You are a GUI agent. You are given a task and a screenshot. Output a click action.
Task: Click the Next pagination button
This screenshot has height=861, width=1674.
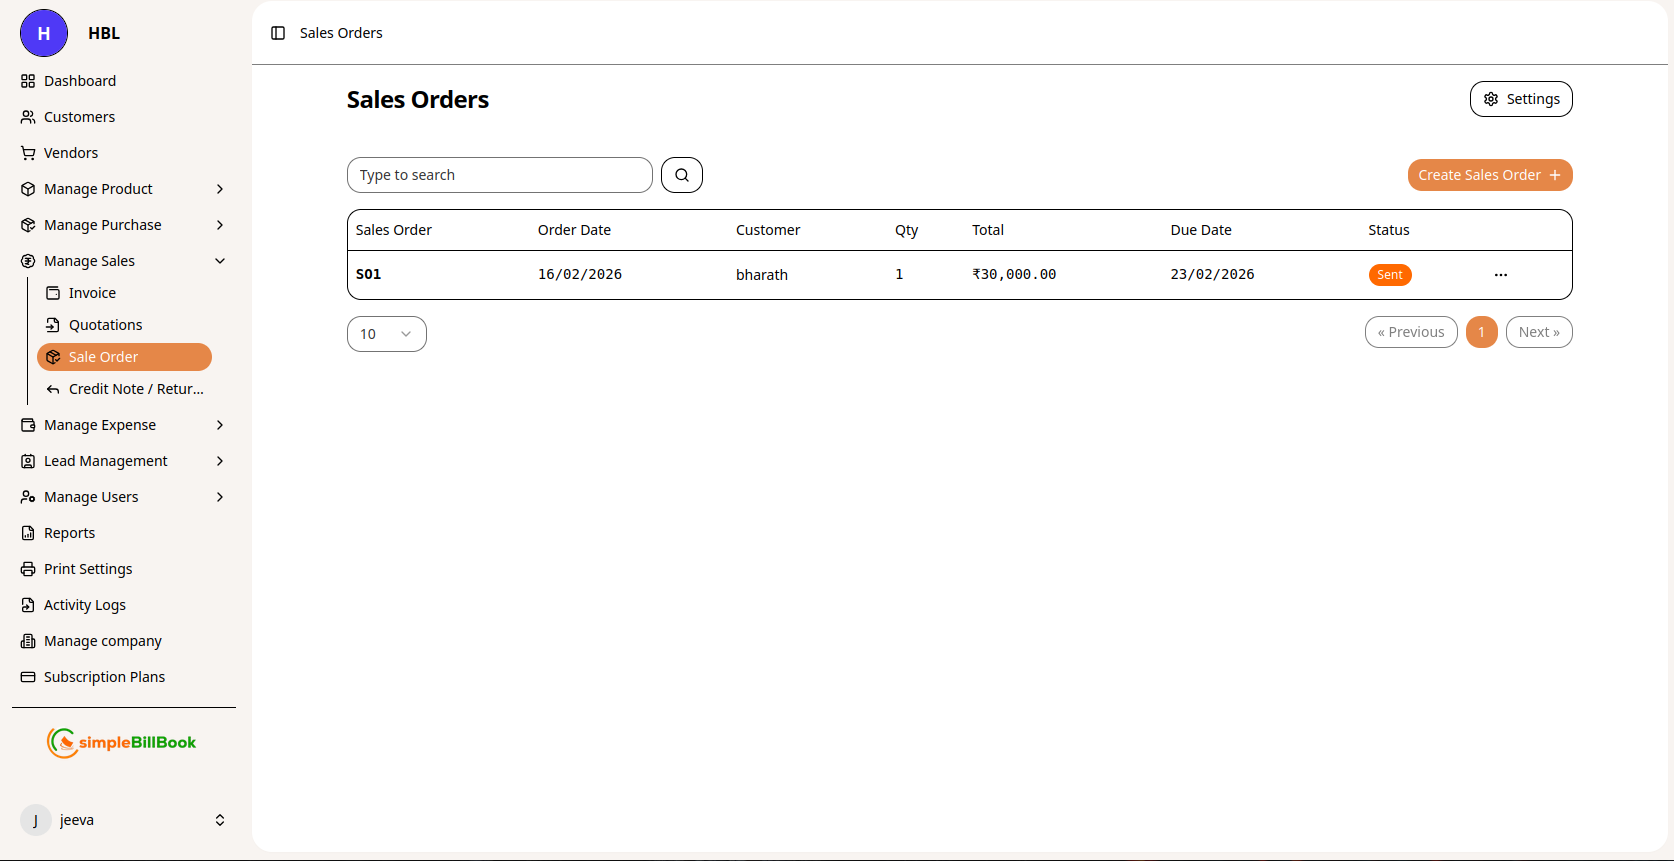(x=1538, y=332)
